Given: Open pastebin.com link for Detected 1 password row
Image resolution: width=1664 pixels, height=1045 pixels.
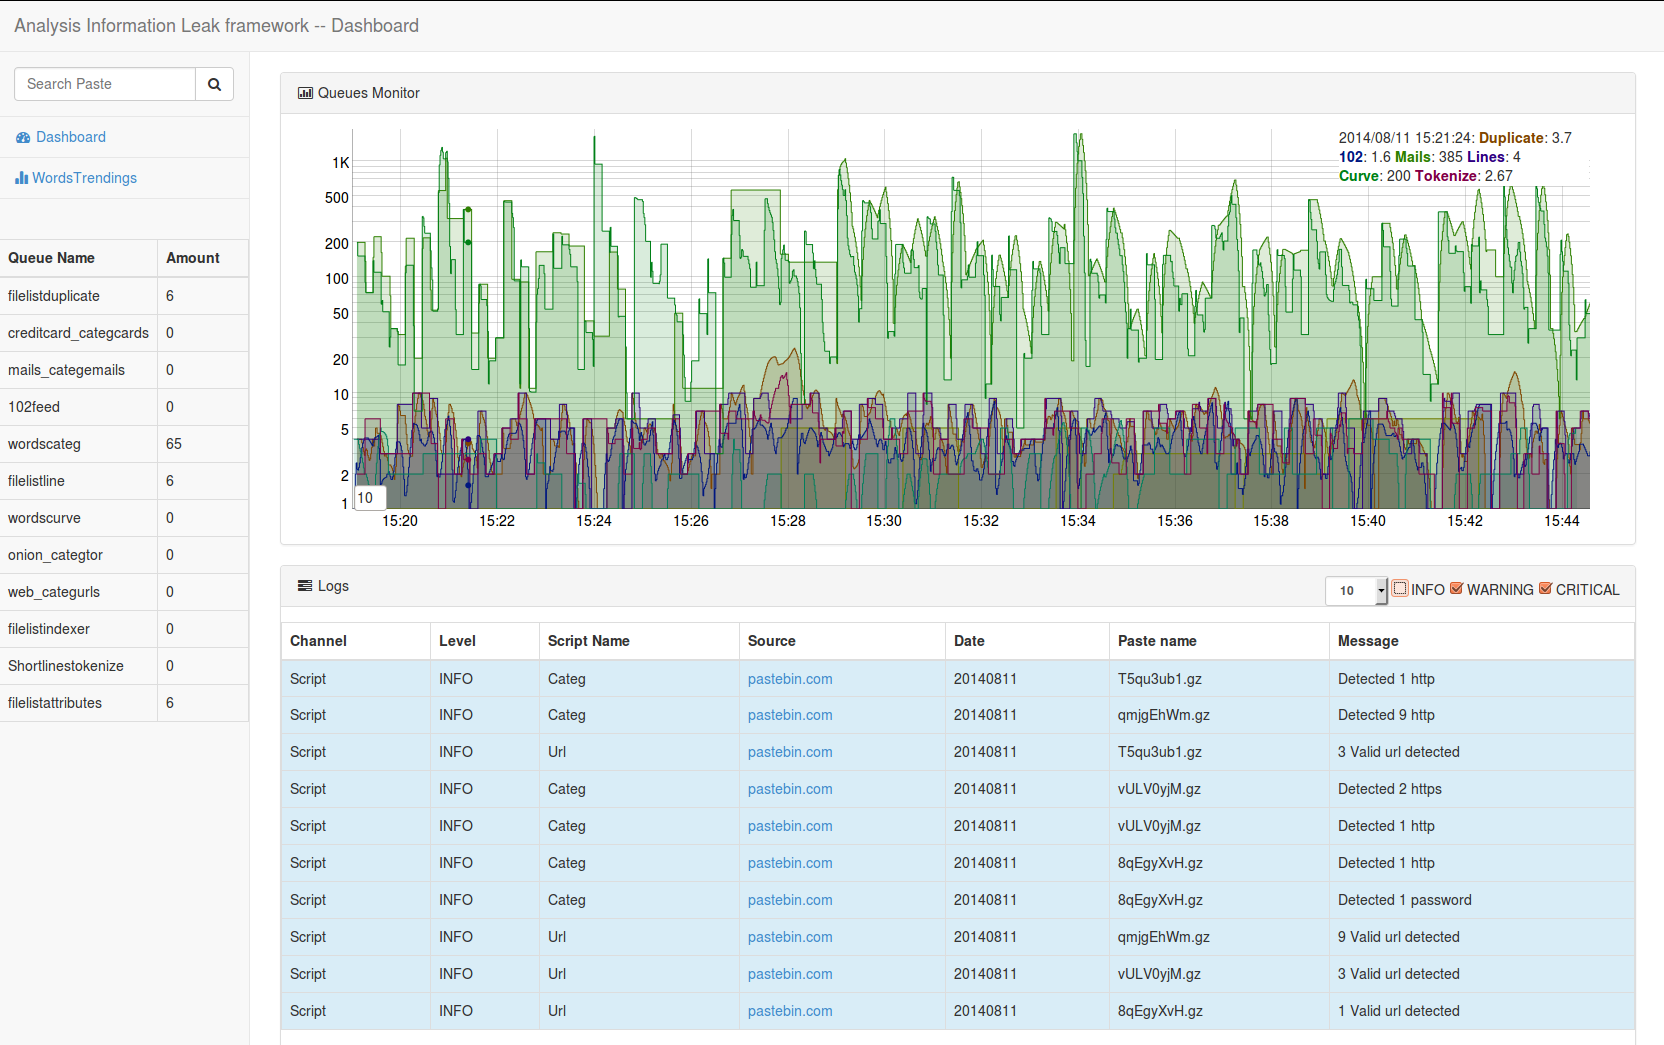Looking at the screenshot, I should pyautogui.click(x=789, y=900).
